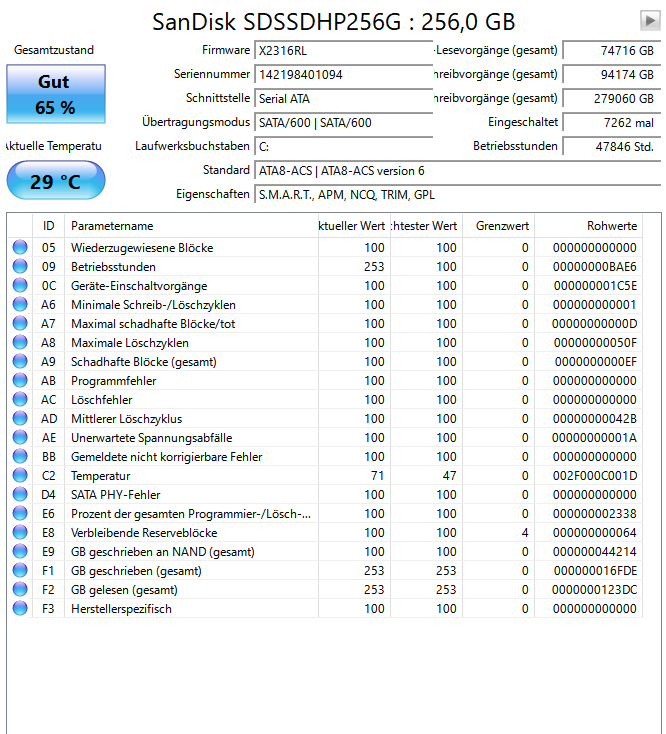This screenshot has height=734, width=666.
Task: Click the status orb for attribute 09 Betriebsstunden
Action: 20,266
